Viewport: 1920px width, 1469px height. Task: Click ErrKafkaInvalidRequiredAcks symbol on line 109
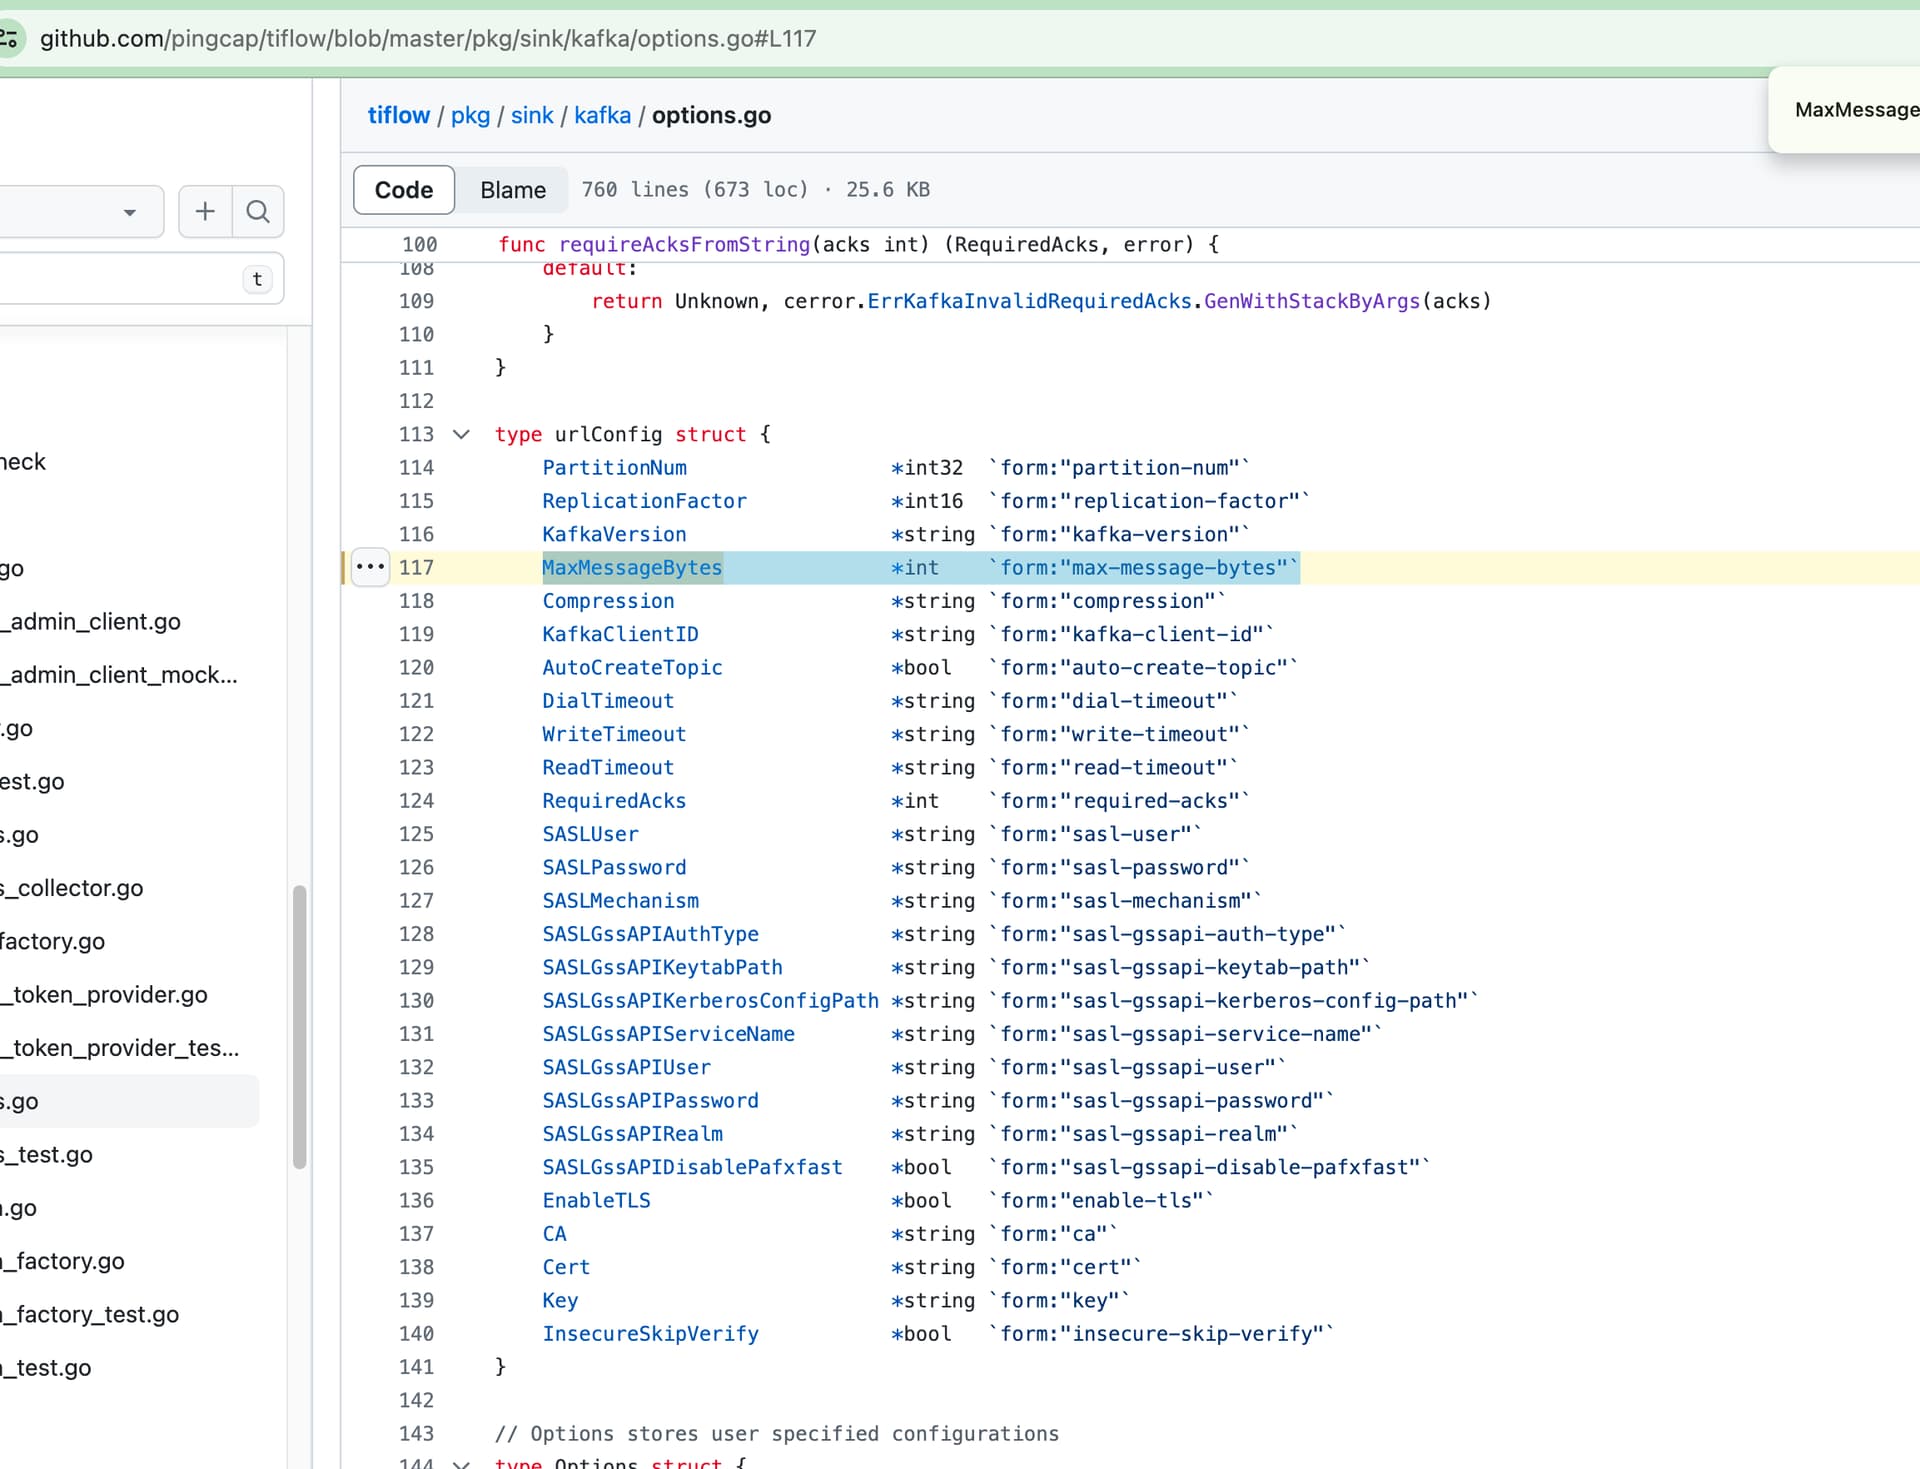[1029, 301]
